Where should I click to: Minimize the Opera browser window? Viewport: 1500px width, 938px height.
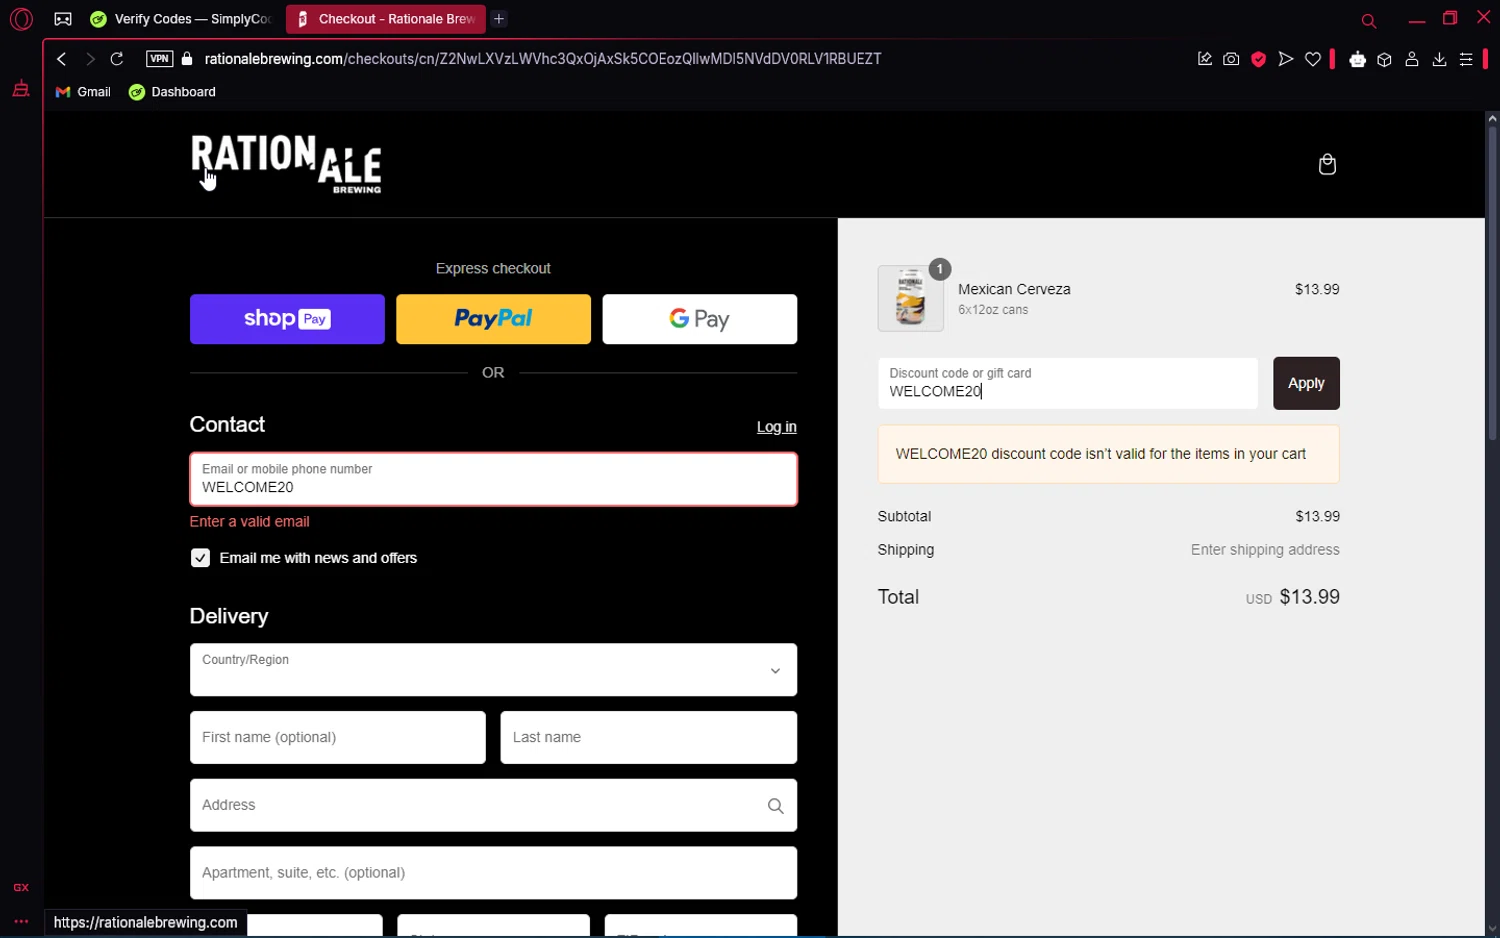point(1416,19)
